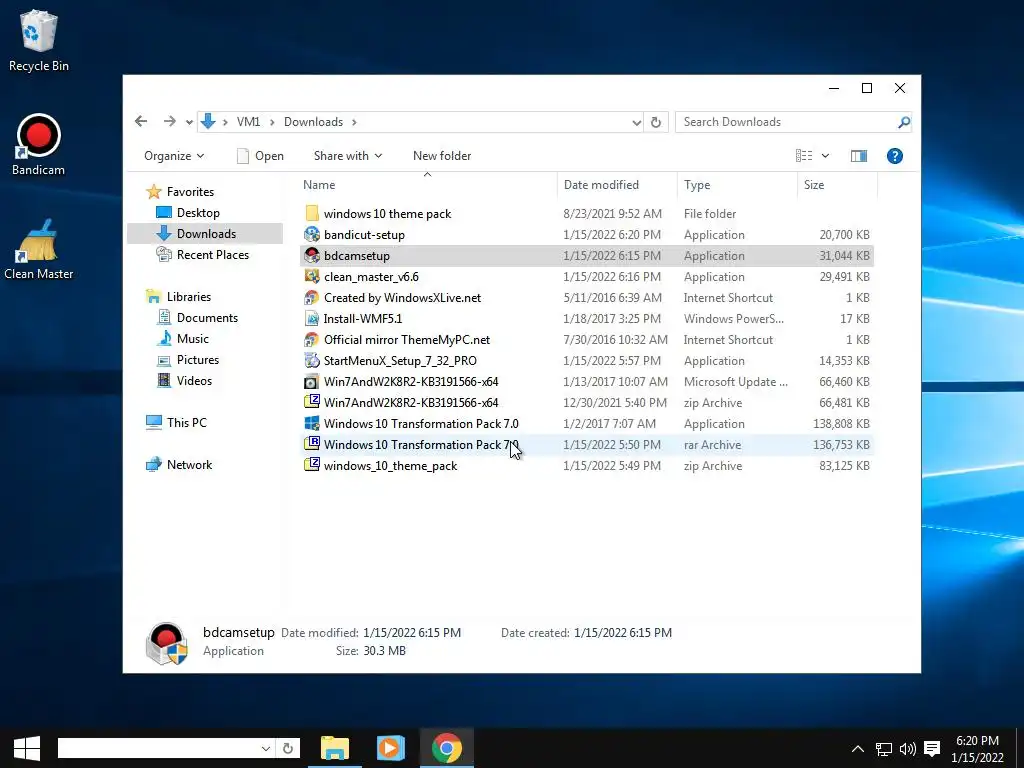Open the Help icon

coord(895,155)
